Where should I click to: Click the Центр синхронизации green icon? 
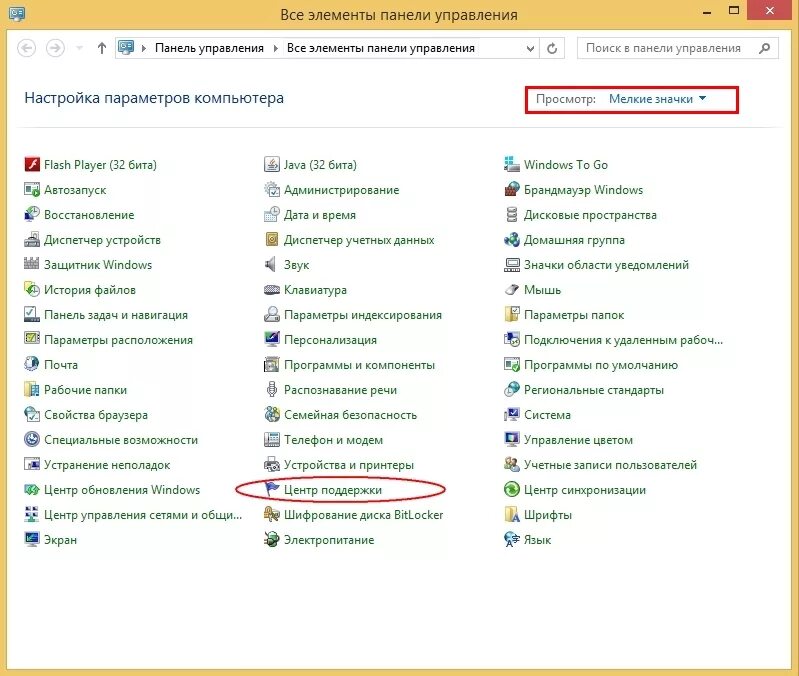(x=512, y=489)
